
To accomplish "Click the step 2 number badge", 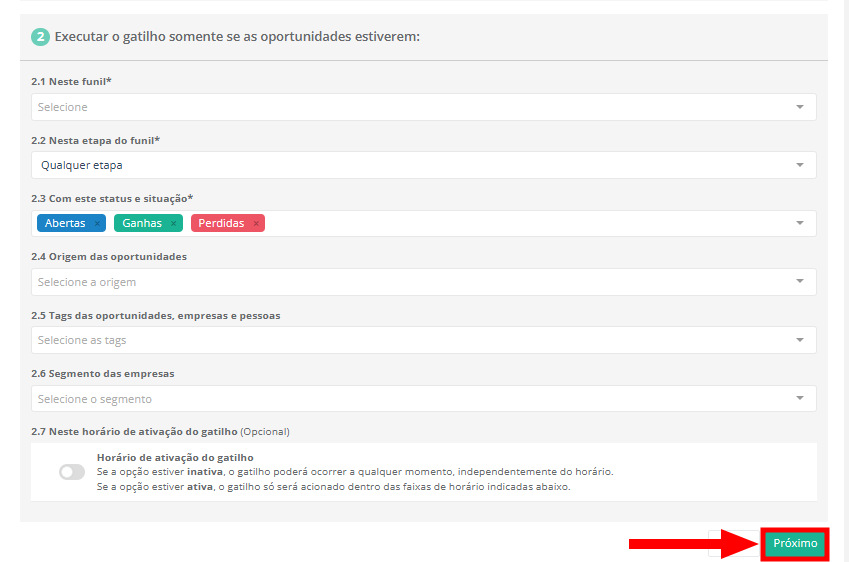I will tap(40, 37).
